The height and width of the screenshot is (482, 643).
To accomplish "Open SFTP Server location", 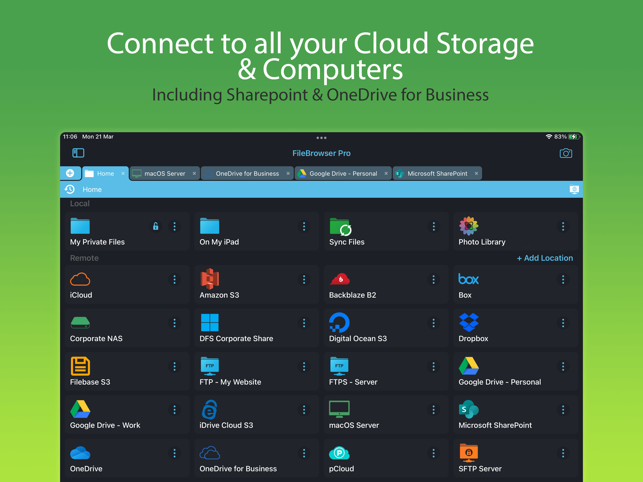I will pos(515,458).
